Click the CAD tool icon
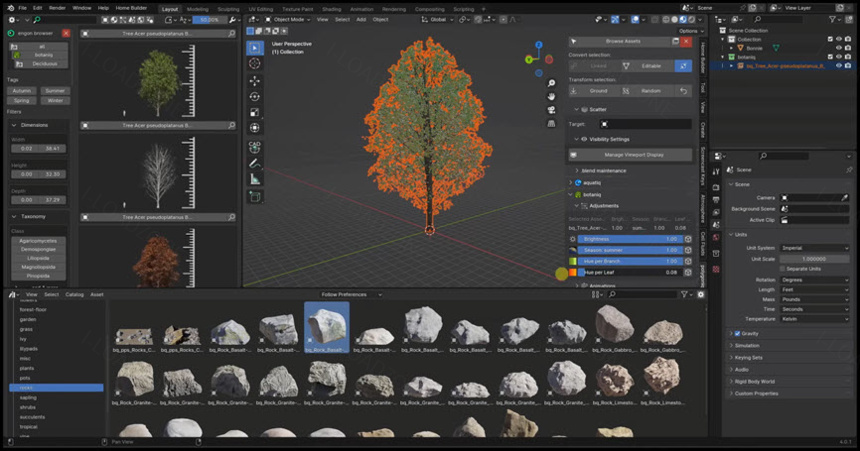The image size is (860, 451). click(254, 146)
